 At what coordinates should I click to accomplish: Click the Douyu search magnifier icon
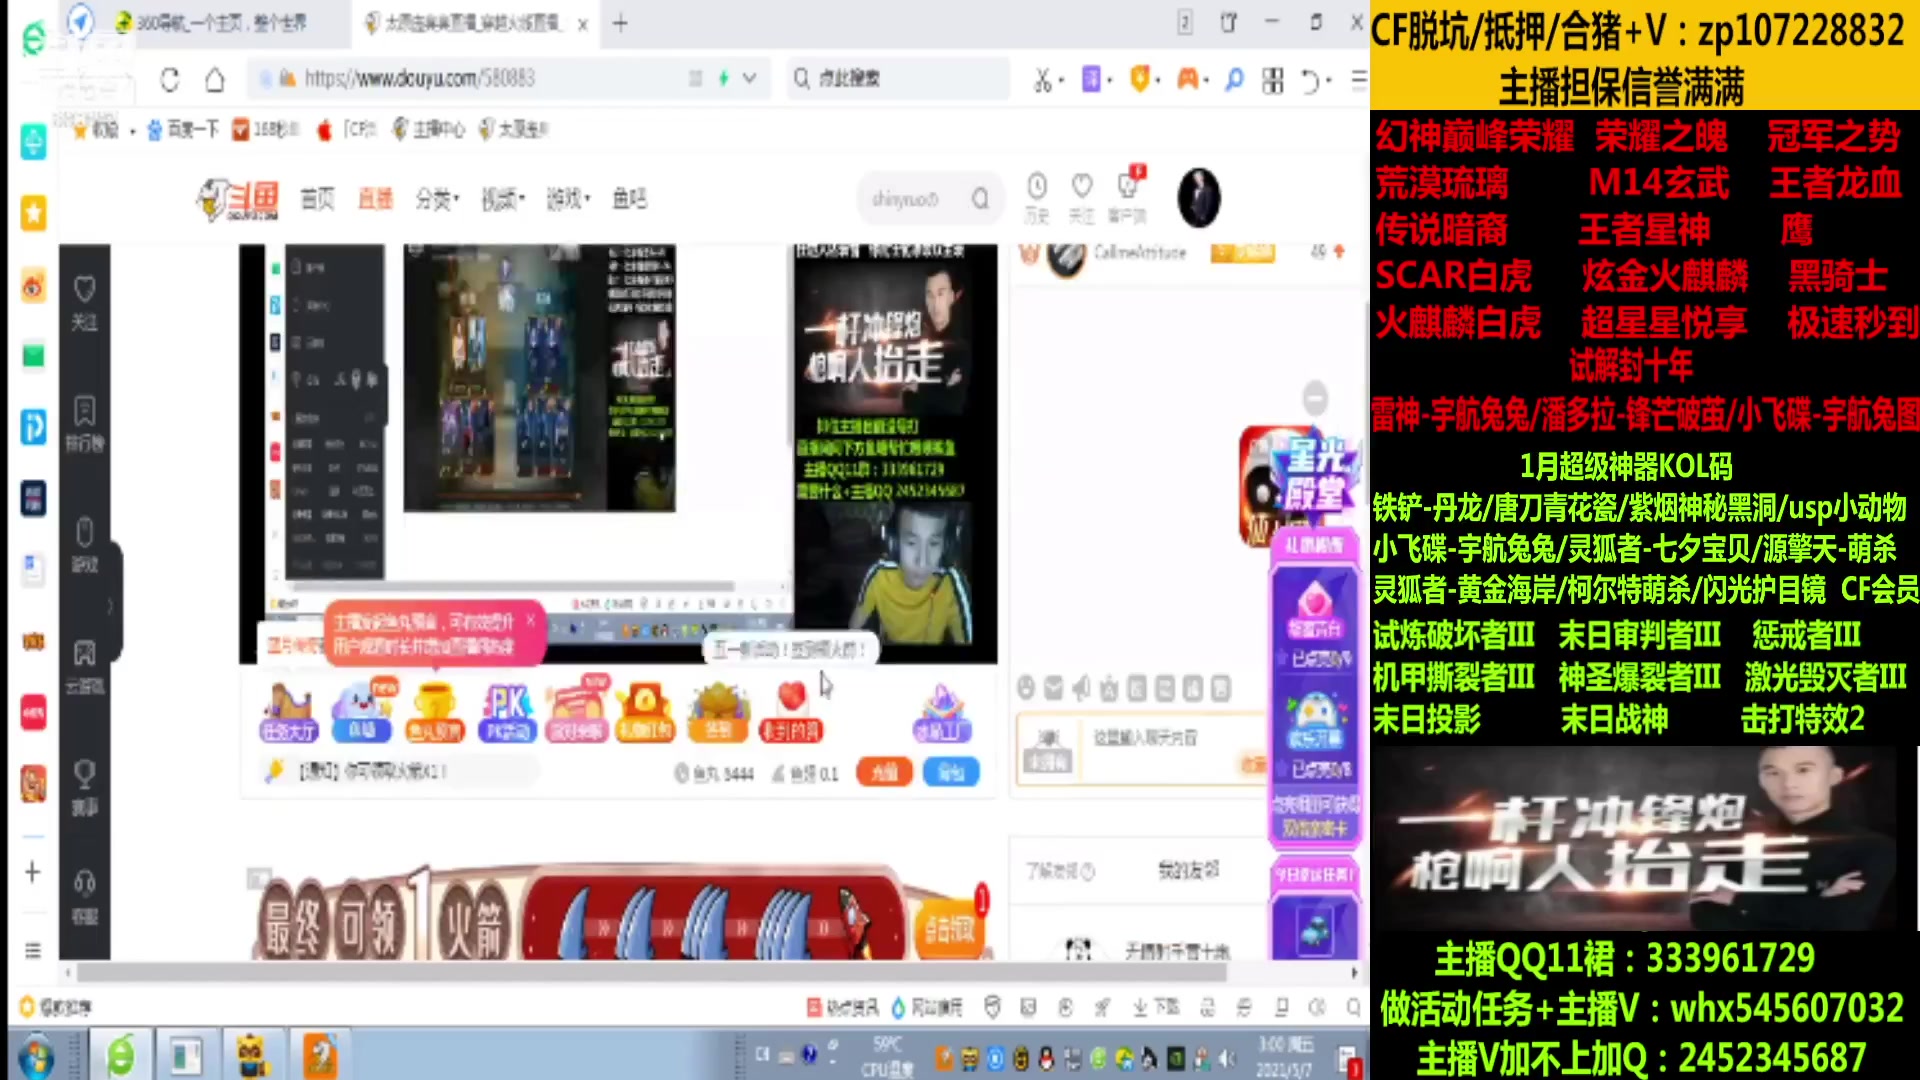pos(981,199)
